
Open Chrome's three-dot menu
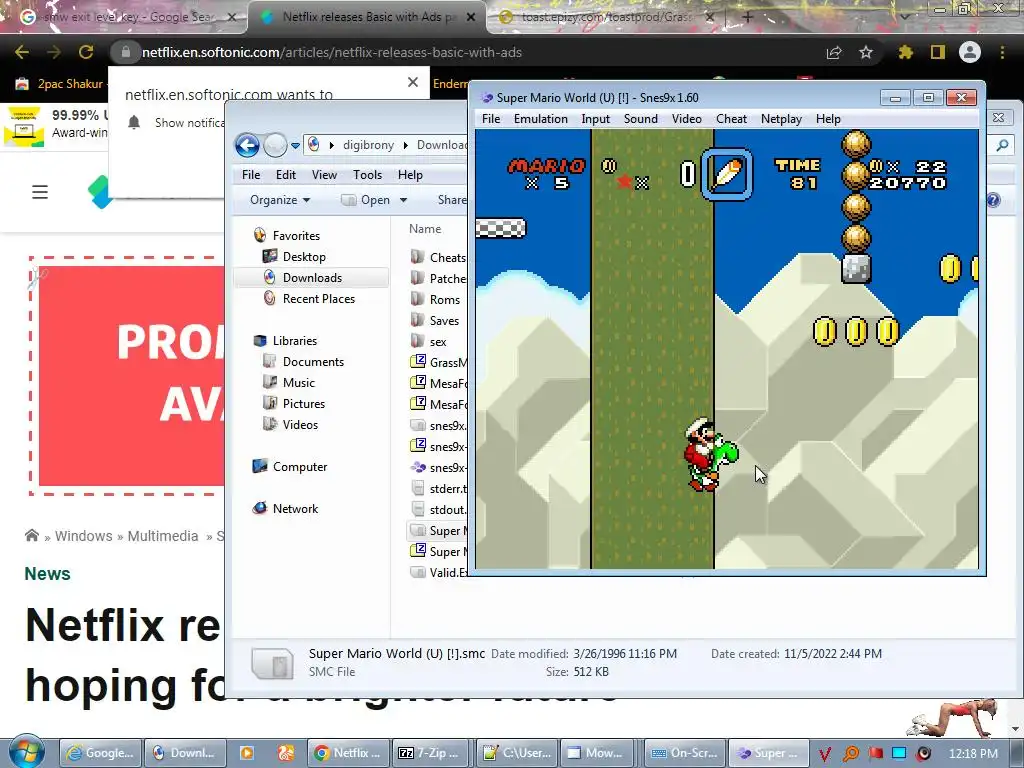(x=1002, y=52)
